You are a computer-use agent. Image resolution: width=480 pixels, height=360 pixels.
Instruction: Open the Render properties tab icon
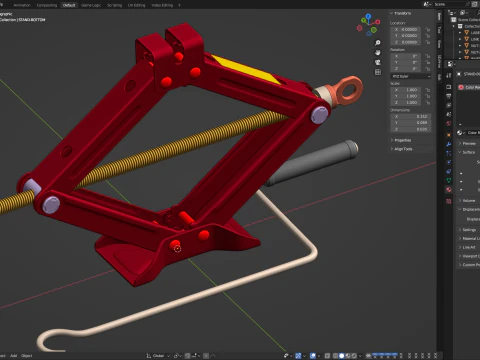(449, 87)
